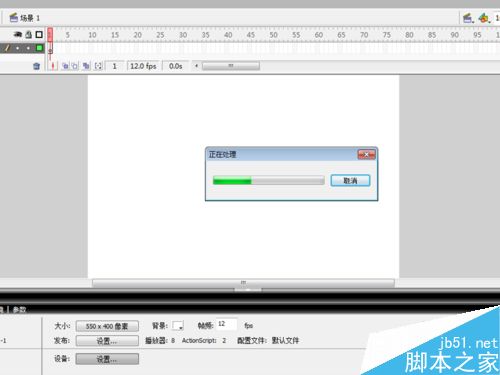Viewport: 500px width, 375px height.
Task: Toggle lock all layers padlock icon
Action: (29, 34)
